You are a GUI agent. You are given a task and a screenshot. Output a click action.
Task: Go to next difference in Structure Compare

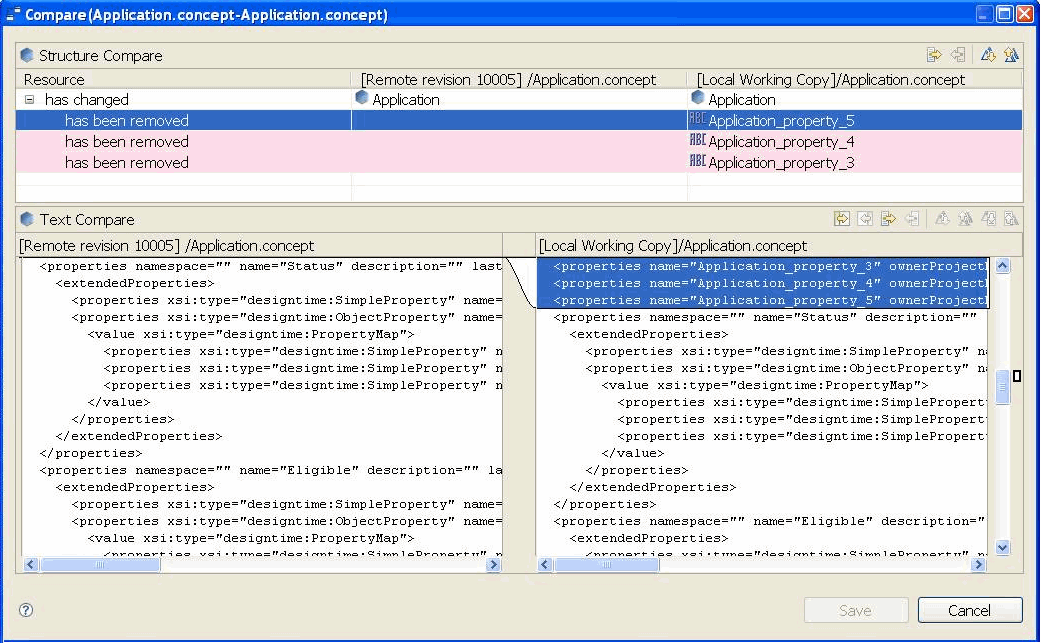coord(988,56)
